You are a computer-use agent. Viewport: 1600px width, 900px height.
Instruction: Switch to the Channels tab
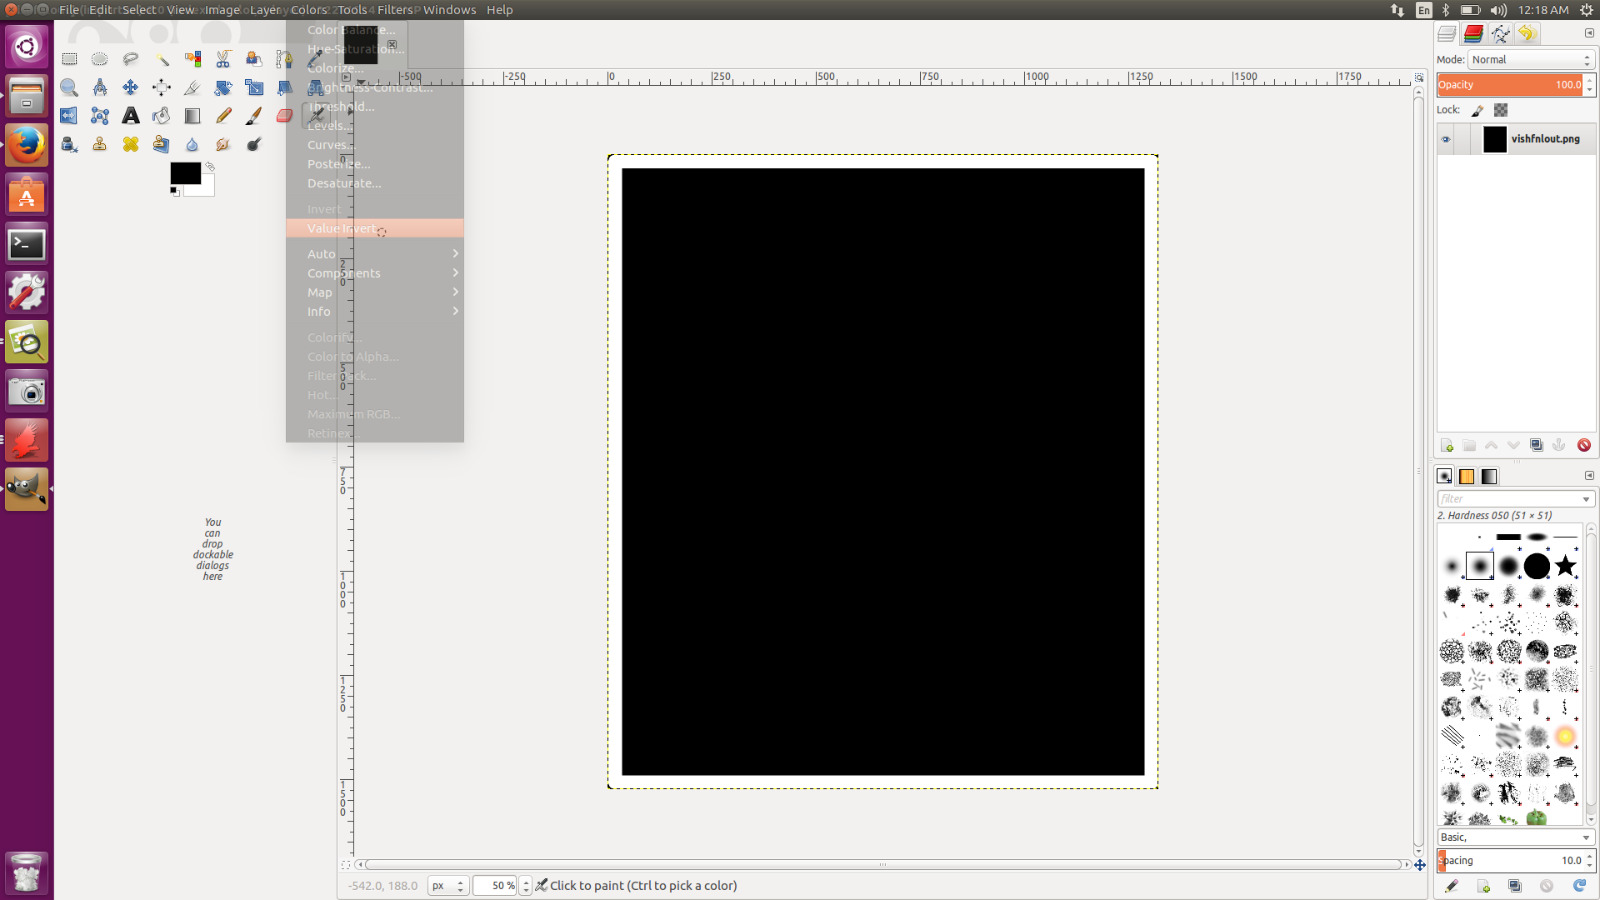pos(1473,34)
